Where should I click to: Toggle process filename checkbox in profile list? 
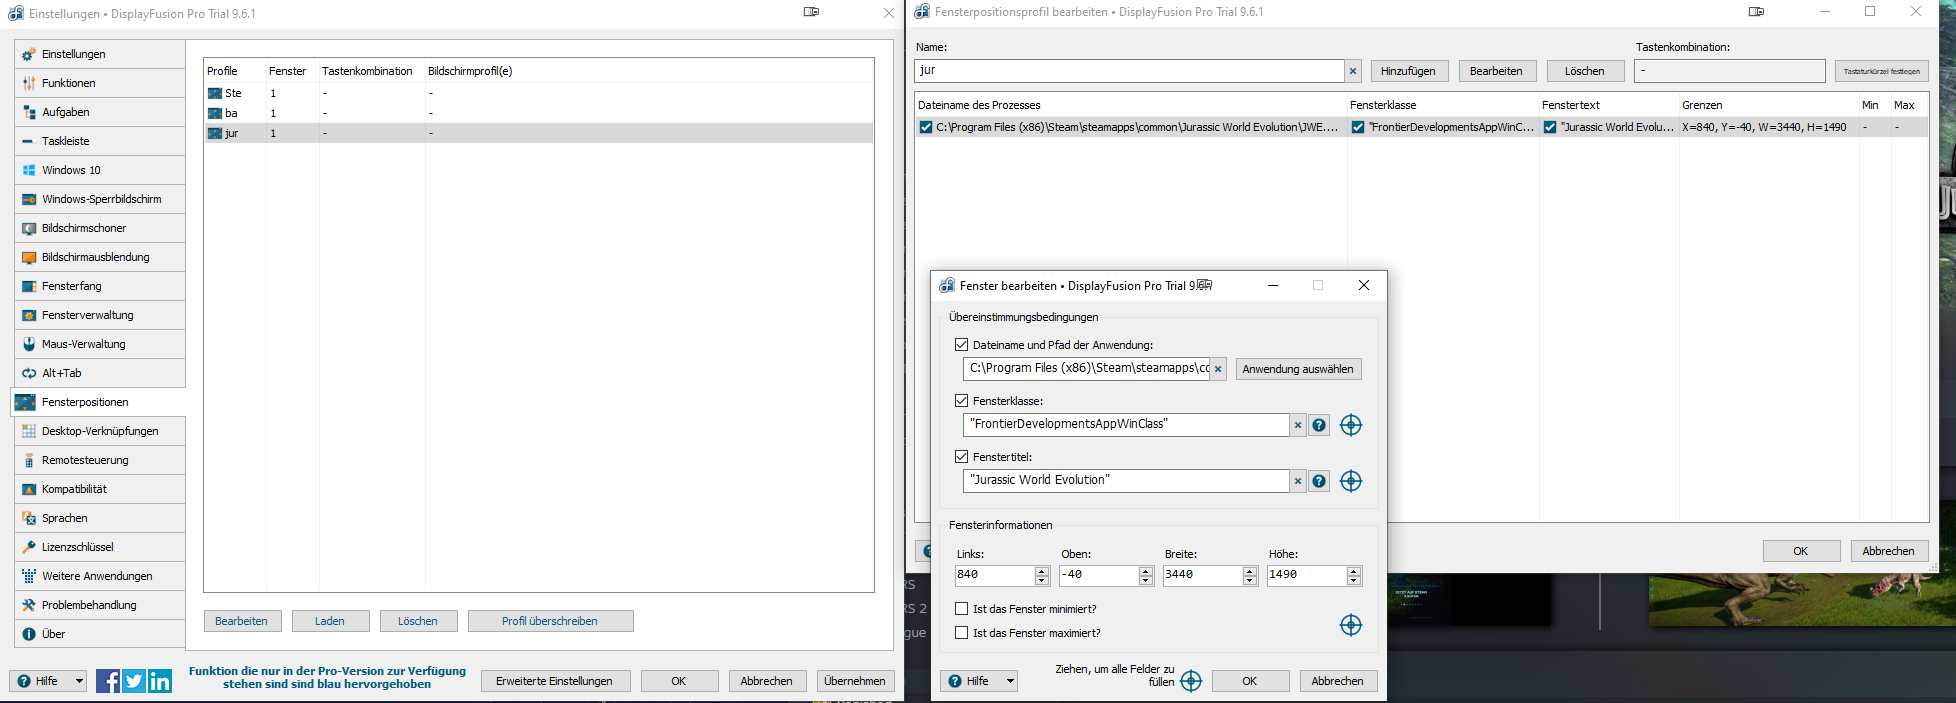point(926,127)
